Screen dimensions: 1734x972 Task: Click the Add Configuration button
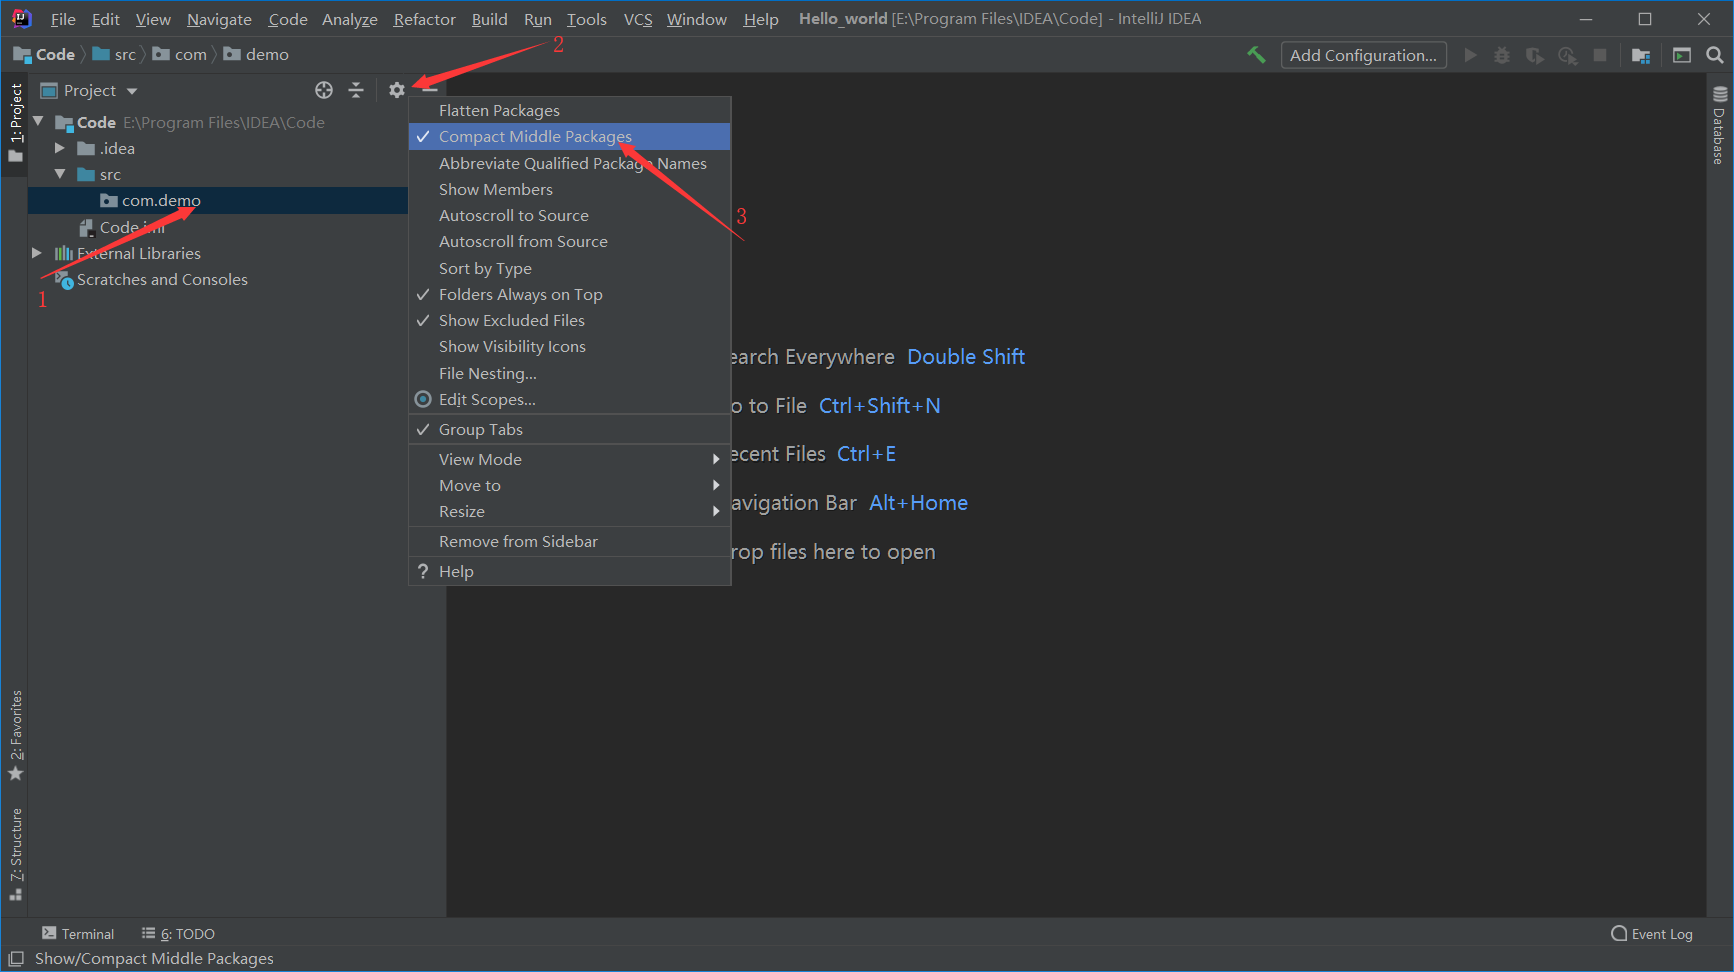[x=1363, y=55]
